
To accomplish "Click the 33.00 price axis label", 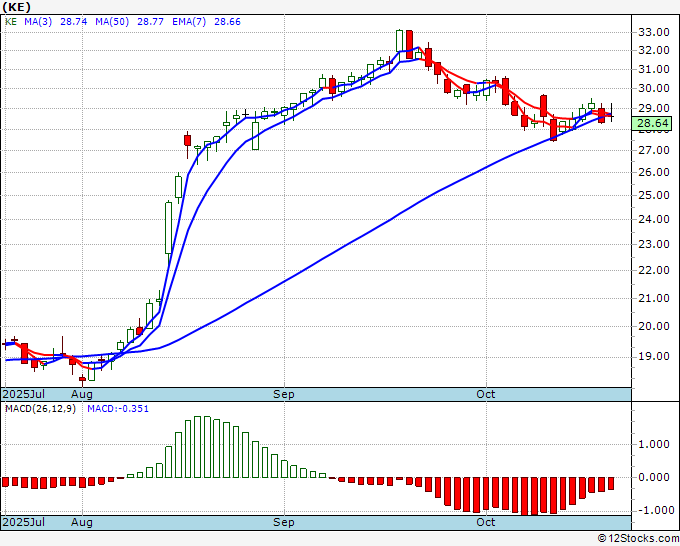I will 654,32.
